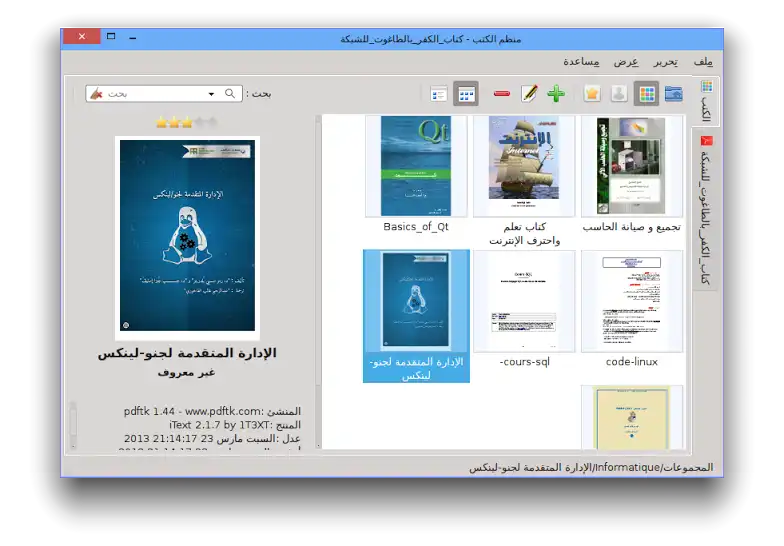784x546 pixels.
Task: Click the Basics_of_Qt caption text
Action: pyautogui.click(x=416, y=226)
